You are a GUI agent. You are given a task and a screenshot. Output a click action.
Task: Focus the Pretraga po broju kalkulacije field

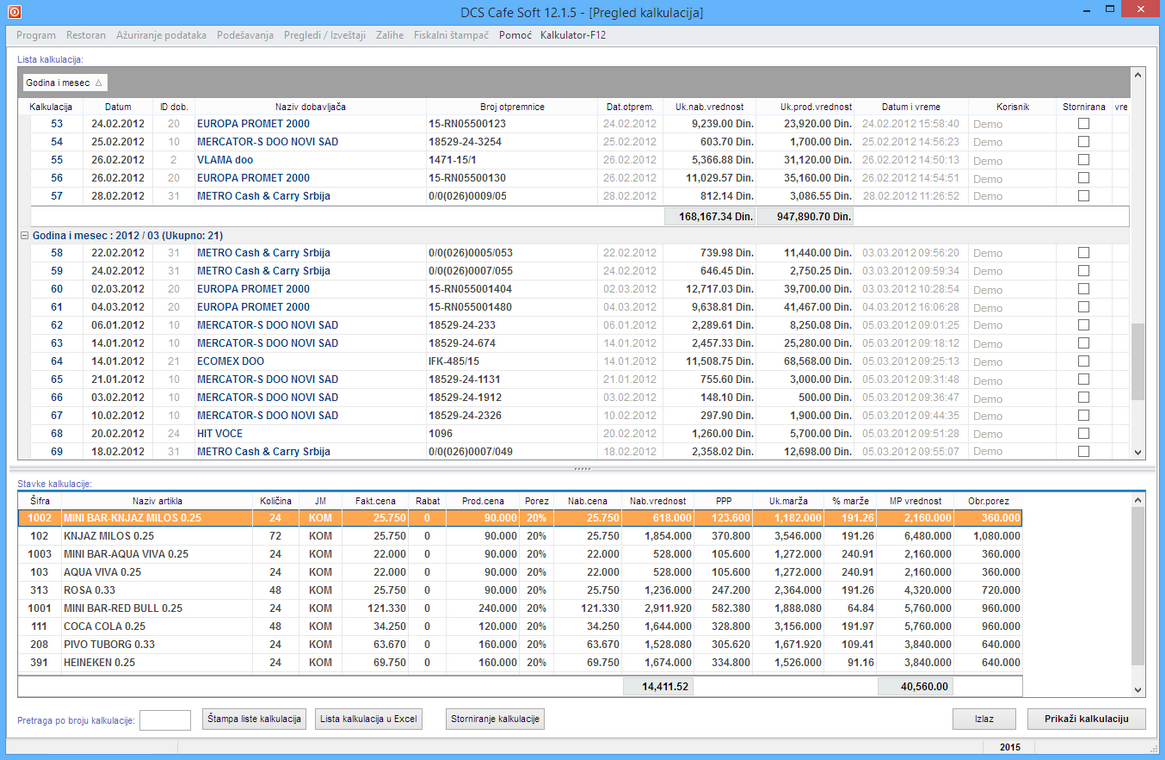click(x=165, y=720)
